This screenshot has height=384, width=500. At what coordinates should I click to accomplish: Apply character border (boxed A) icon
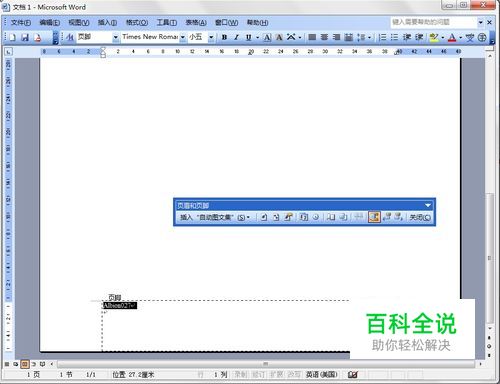click(267, 37)
